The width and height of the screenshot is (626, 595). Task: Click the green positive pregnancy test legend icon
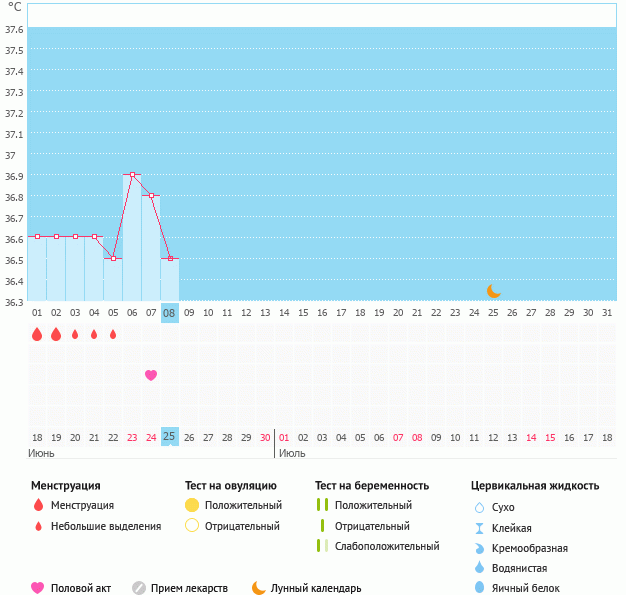click(322, 505)
